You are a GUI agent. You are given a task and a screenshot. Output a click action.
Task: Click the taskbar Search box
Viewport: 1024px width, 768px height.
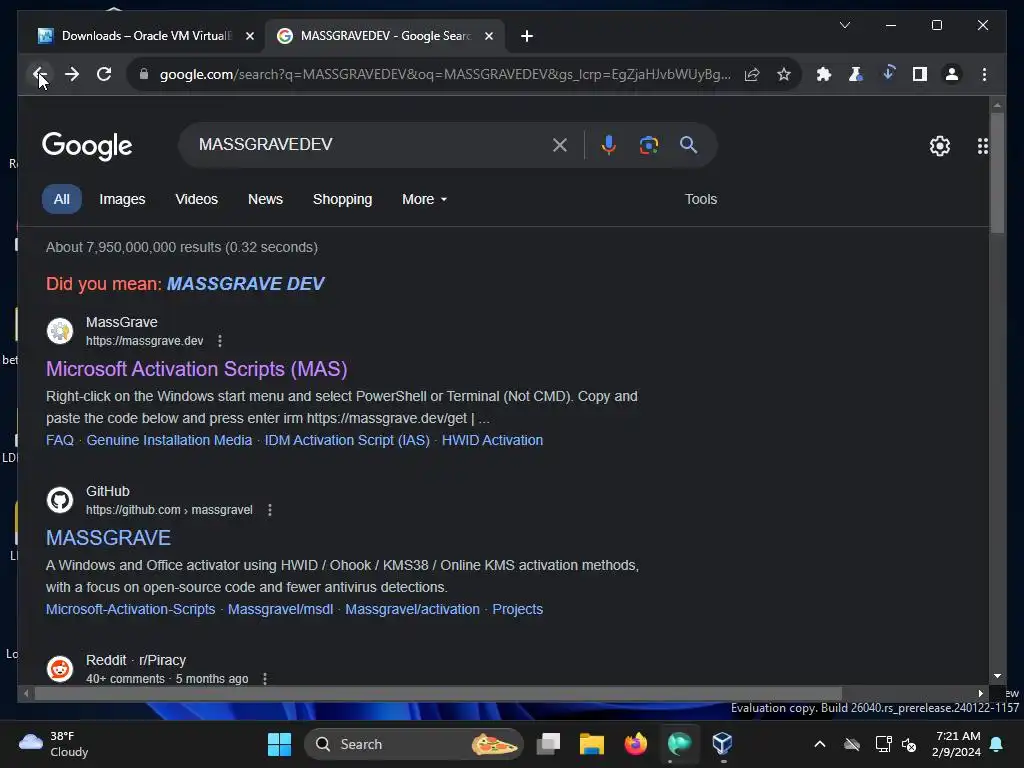(414, 744)
